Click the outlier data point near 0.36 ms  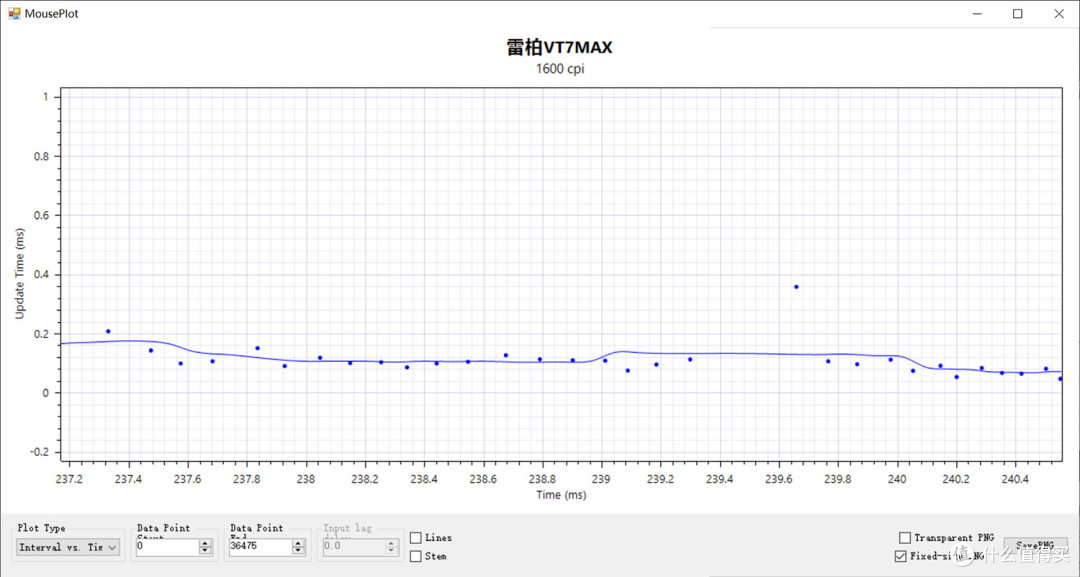796,287
